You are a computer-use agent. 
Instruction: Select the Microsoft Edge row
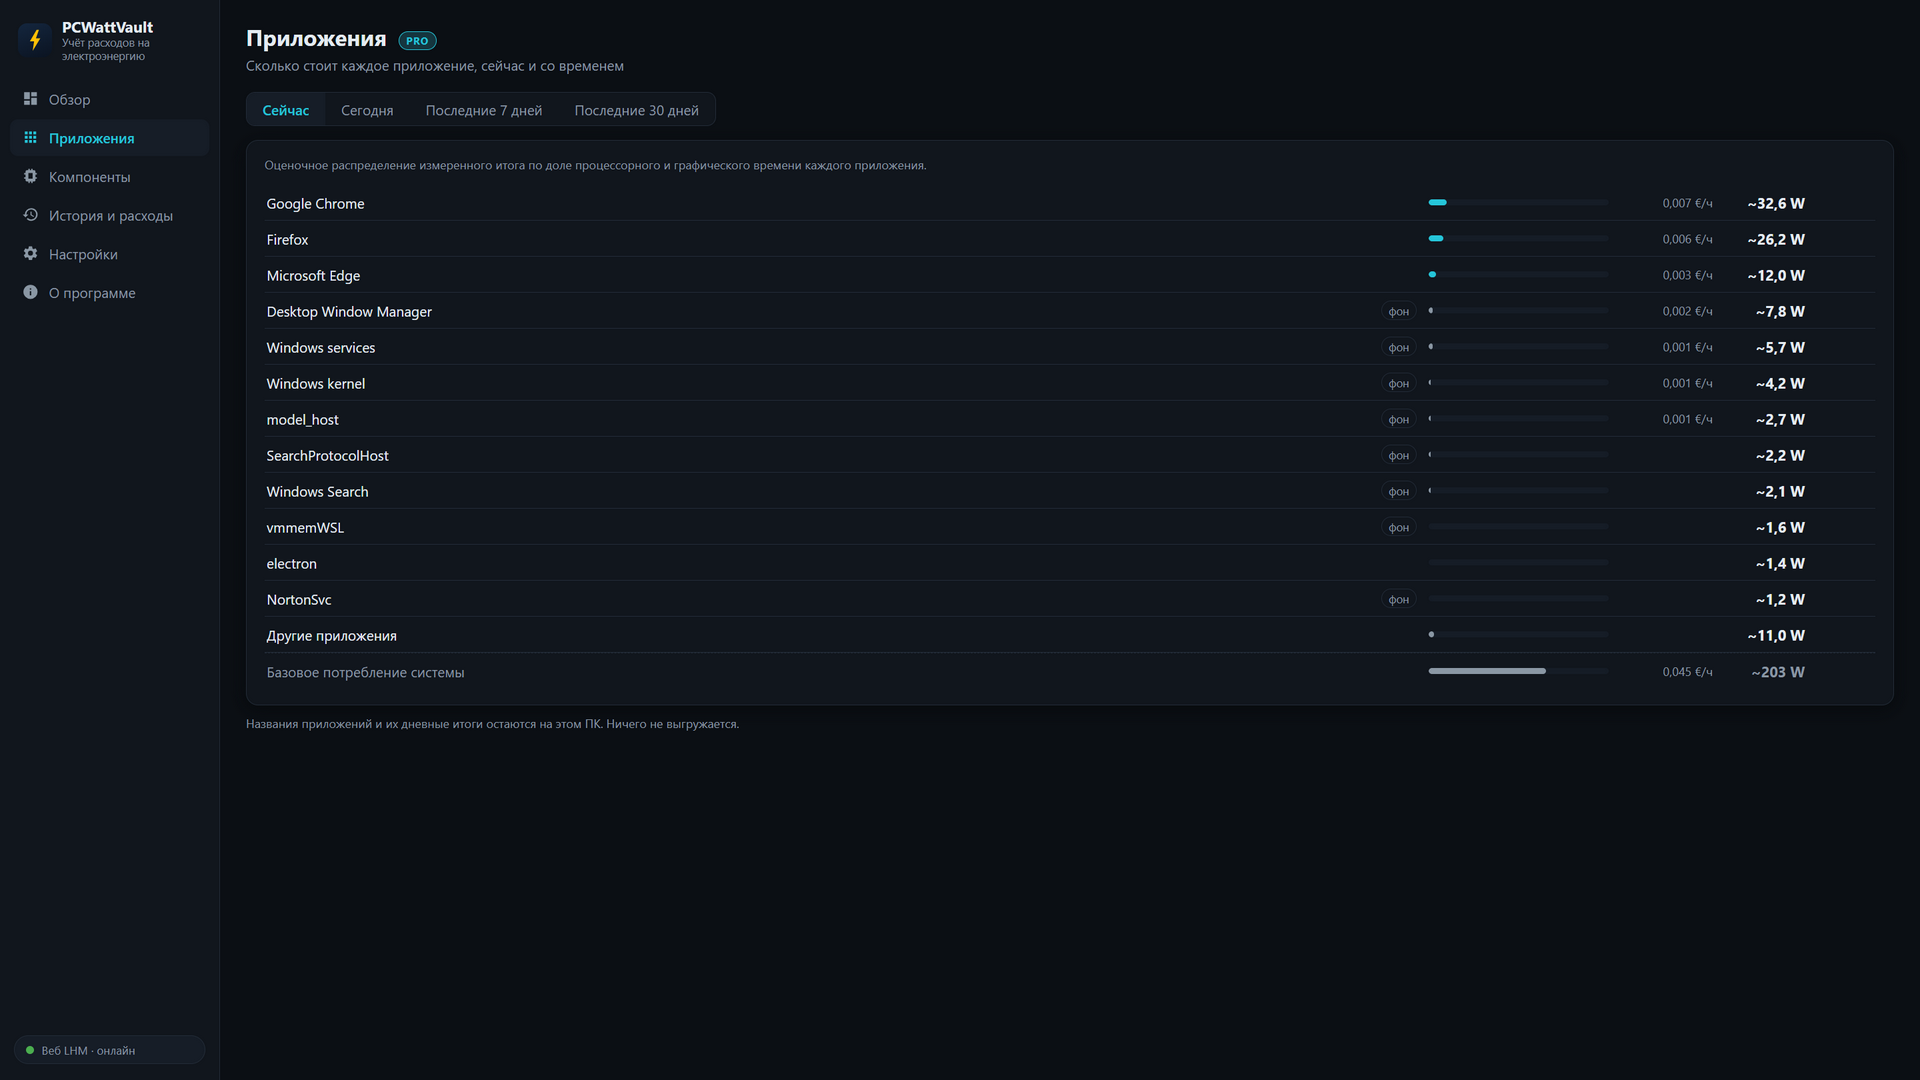pos(1070,276)
